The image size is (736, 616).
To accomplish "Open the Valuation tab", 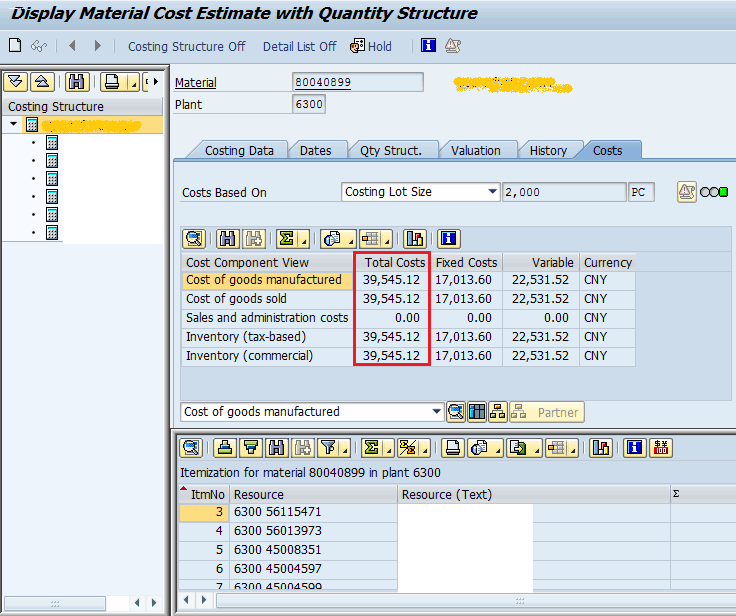I will click(475, 151).
